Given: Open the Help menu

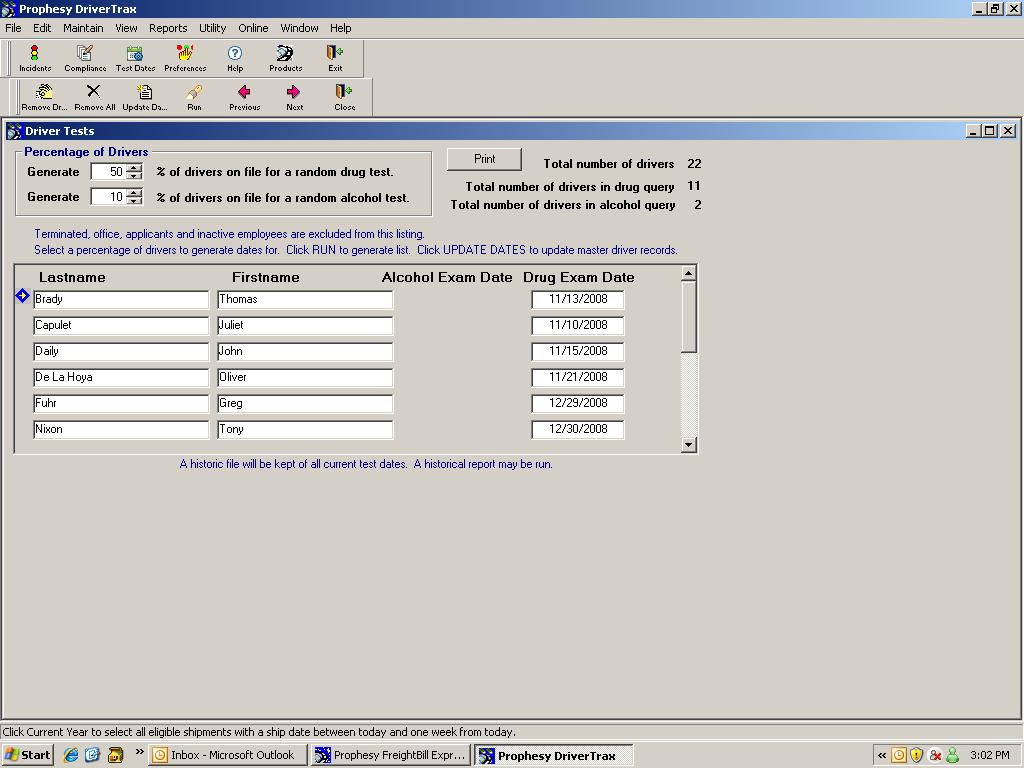Looking at the screenshot, I should (x=340, y=28).
